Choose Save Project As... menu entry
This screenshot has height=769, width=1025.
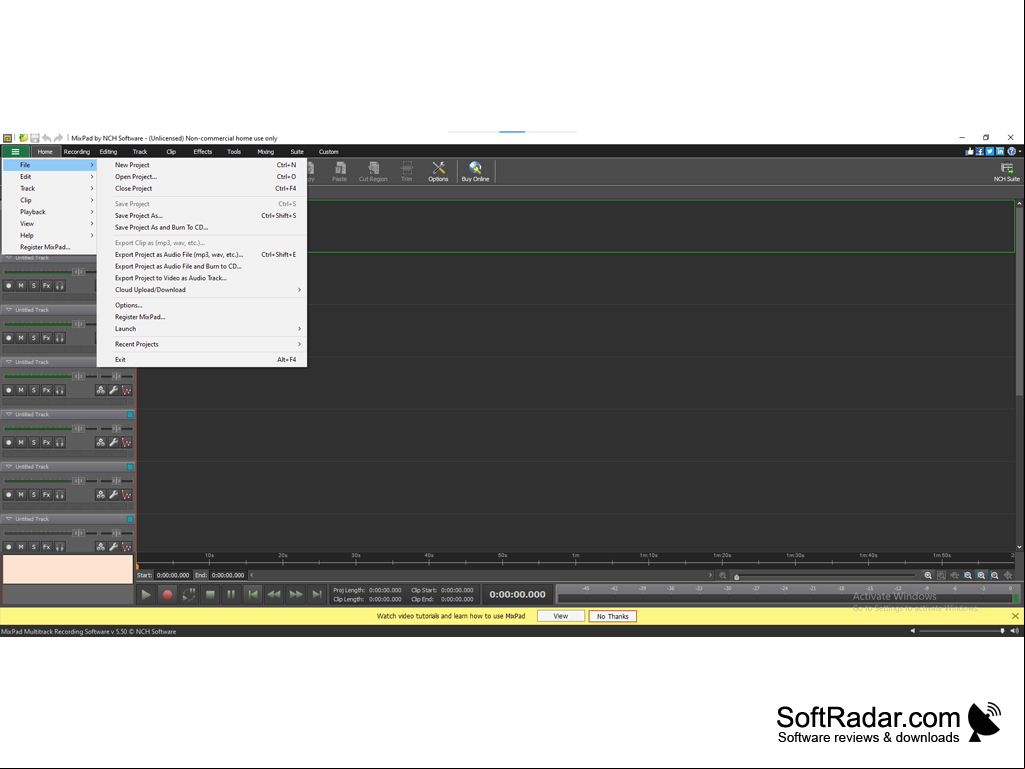pos(201,216)
